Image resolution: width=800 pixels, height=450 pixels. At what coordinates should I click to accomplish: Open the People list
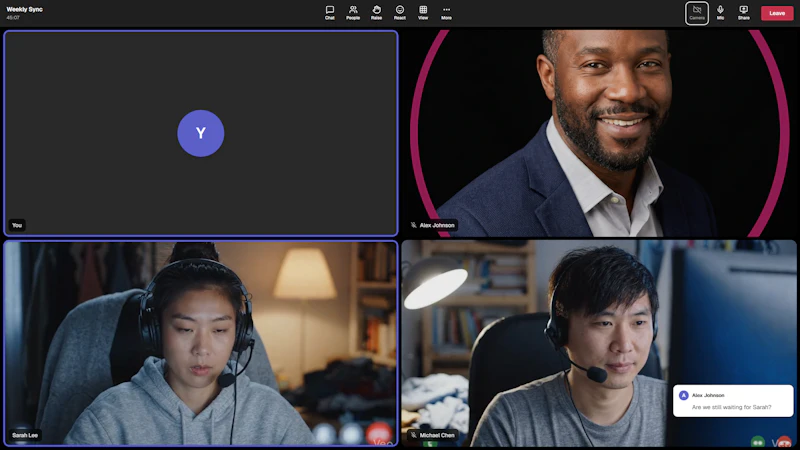coord(353,13)
